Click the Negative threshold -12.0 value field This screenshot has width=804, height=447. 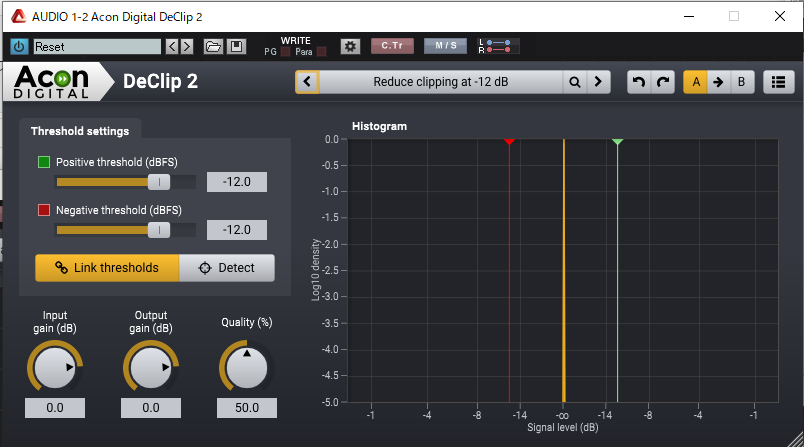(237, 230)
